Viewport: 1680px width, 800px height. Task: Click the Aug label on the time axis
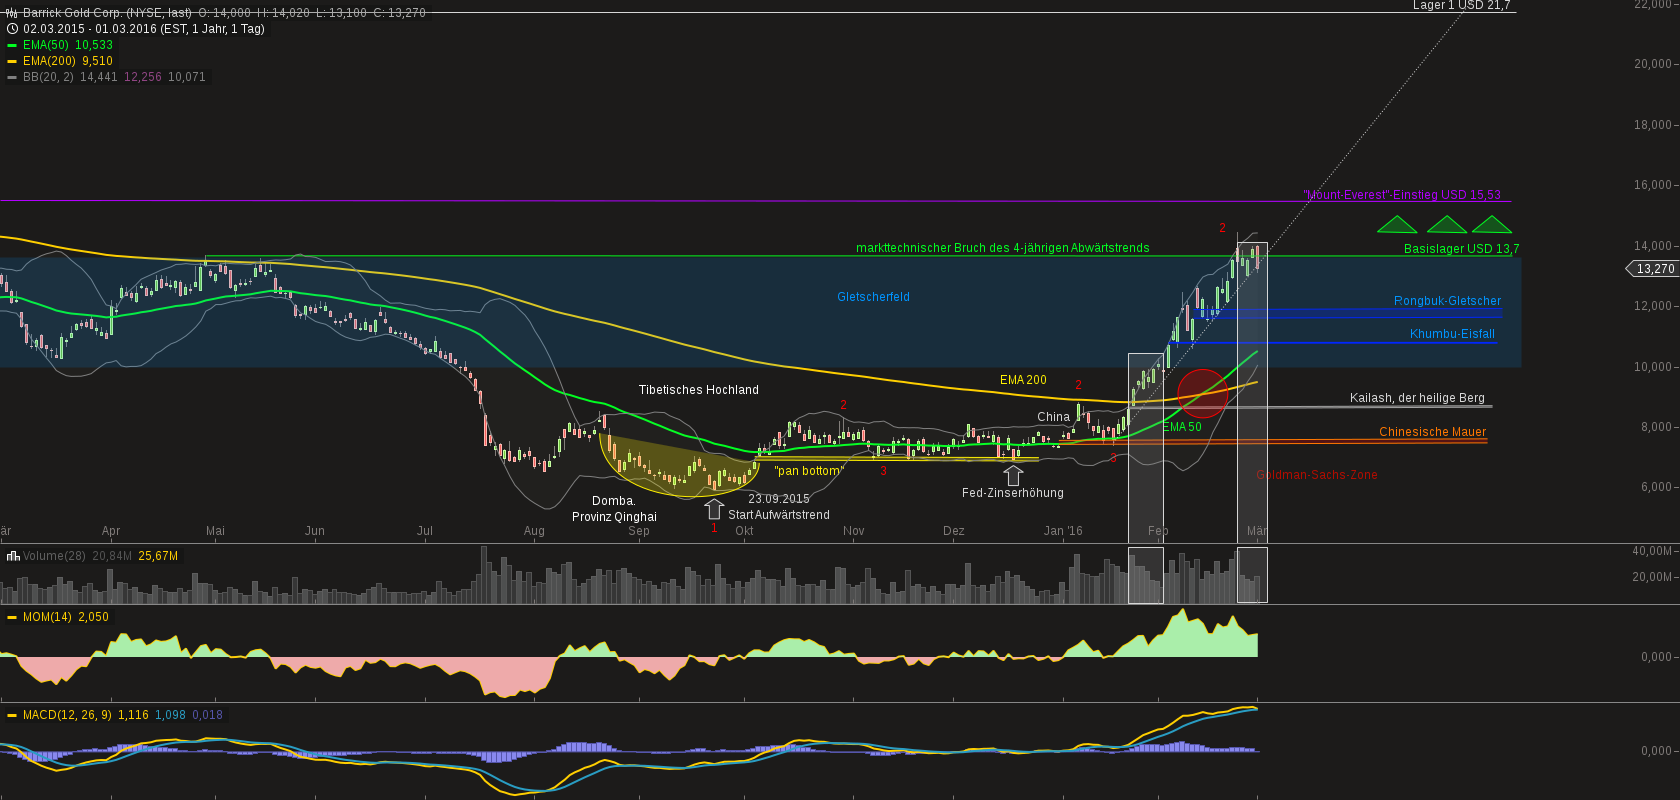pos(534,531)
